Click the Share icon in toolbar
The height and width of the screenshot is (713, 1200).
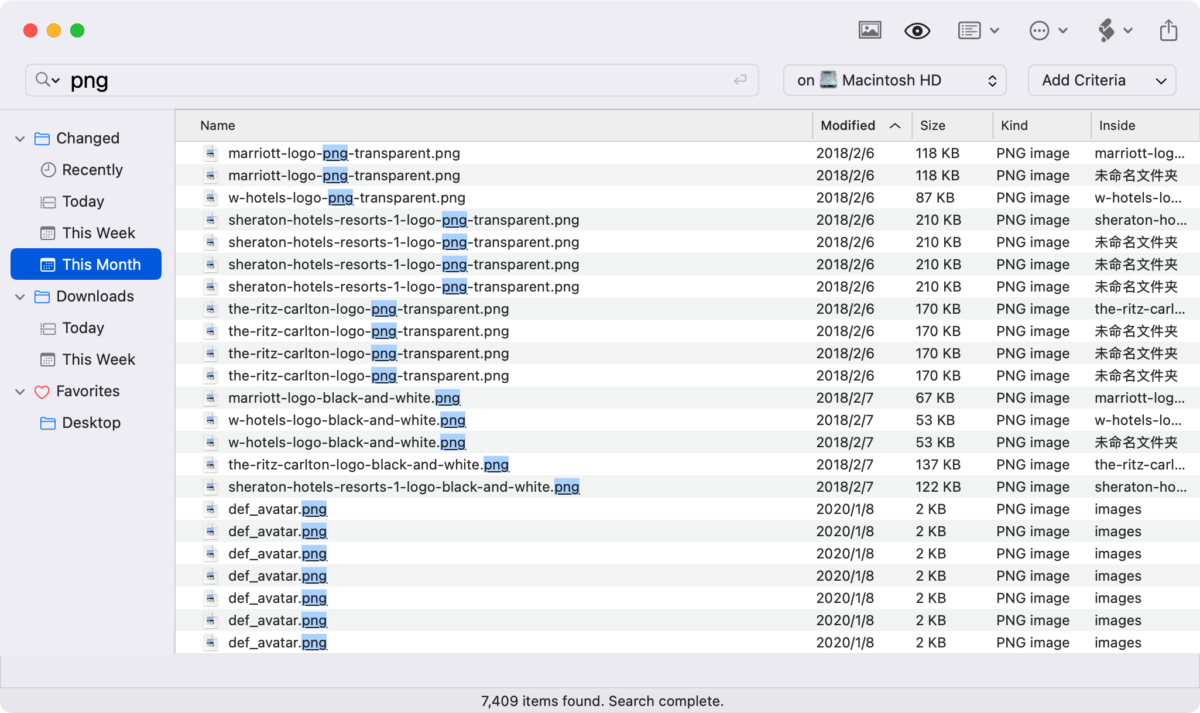(1168, 30)
